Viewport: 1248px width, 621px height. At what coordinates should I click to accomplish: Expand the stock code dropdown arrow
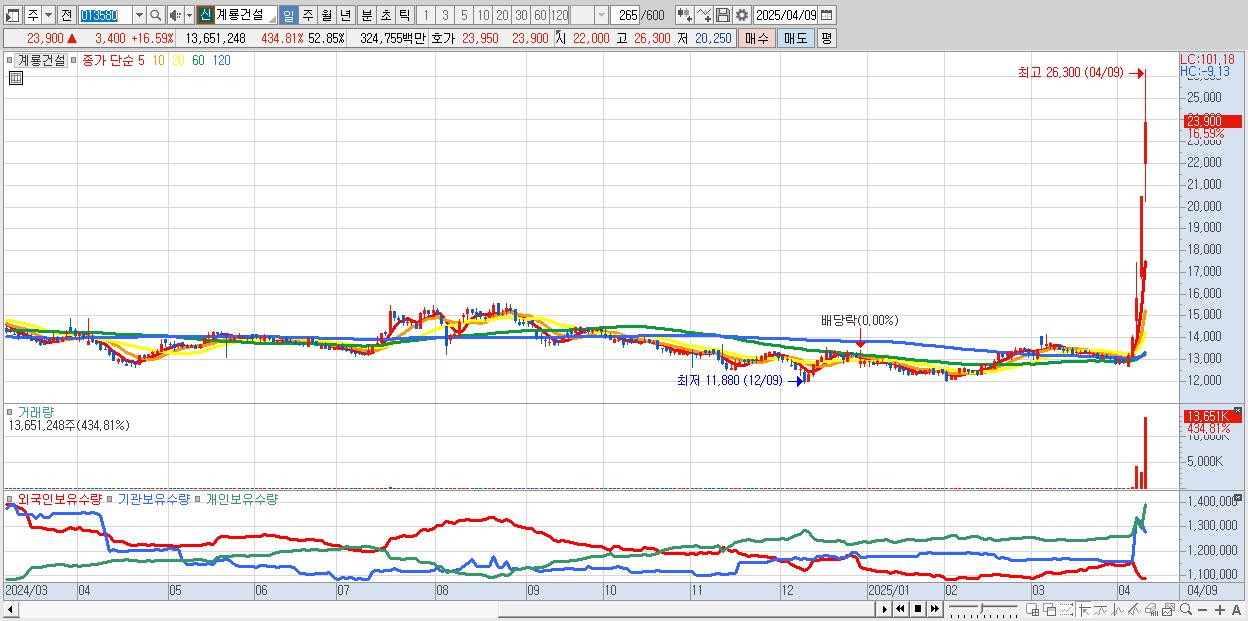139,15
